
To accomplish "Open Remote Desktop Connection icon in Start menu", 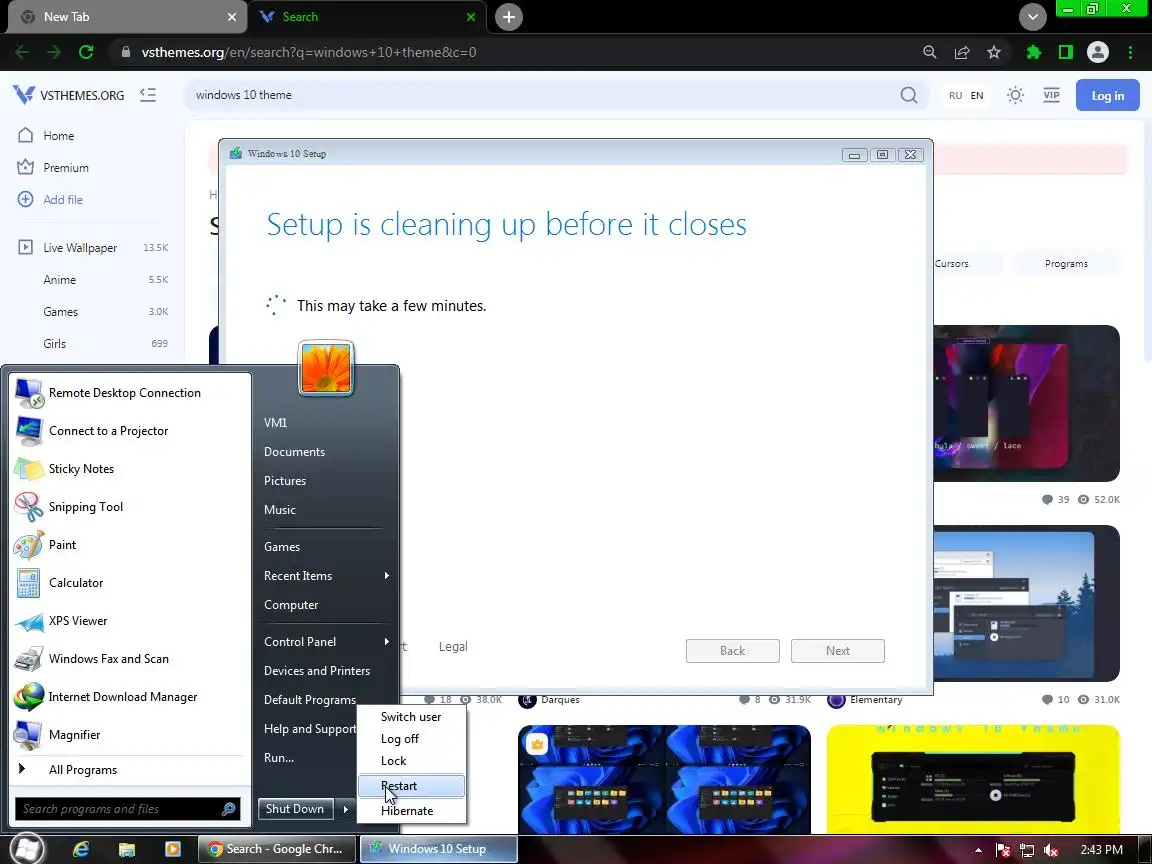I will [29, 393].
